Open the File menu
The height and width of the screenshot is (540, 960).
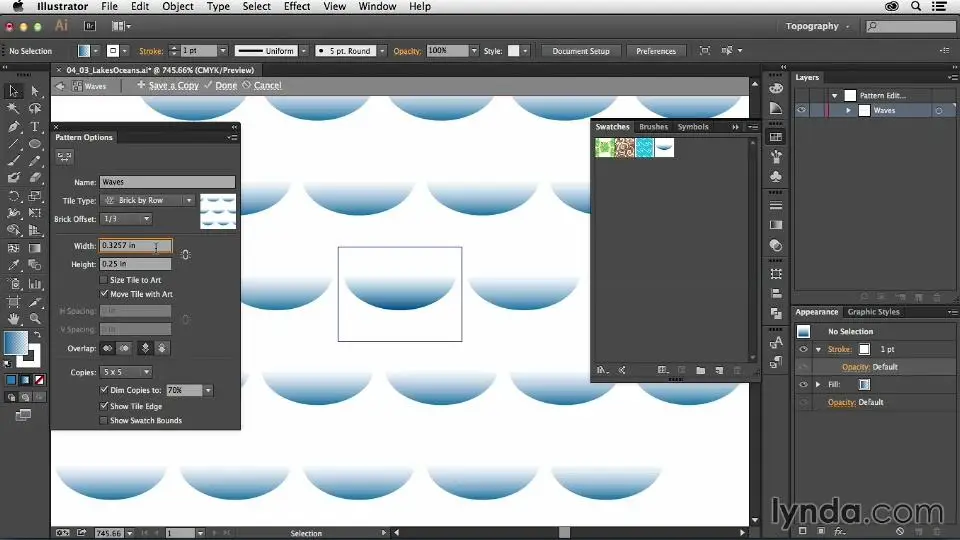(110, 6)
